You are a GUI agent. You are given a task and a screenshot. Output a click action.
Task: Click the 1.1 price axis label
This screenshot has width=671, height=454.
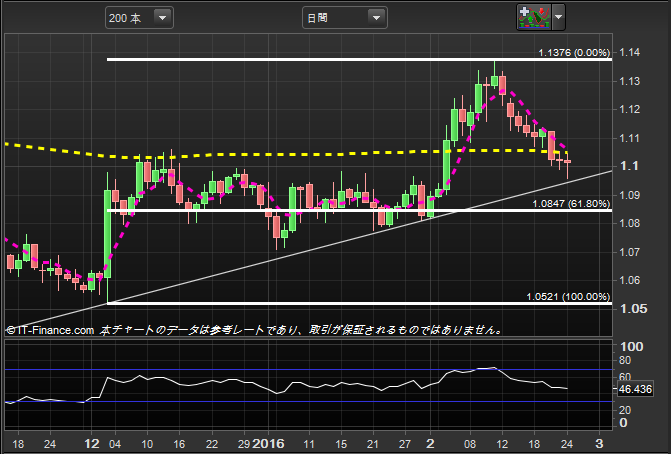pyautogui.click(x=629, y=166)
